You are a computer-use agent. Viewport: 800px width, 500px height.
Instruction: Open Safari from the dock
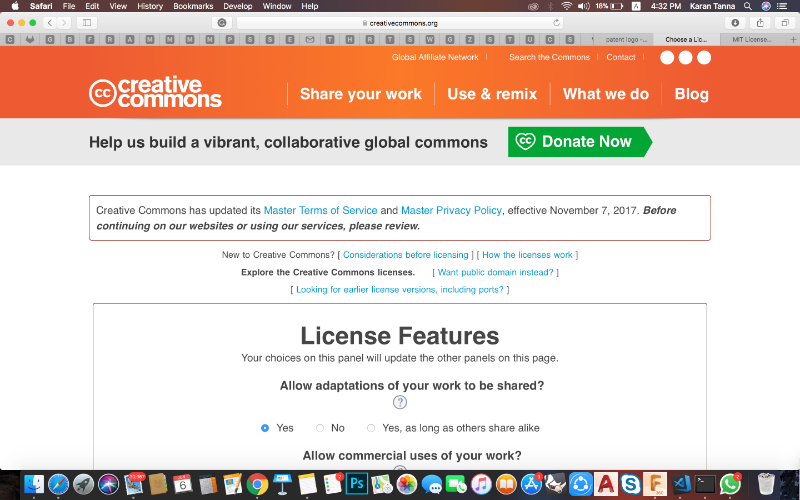(59, 484)
